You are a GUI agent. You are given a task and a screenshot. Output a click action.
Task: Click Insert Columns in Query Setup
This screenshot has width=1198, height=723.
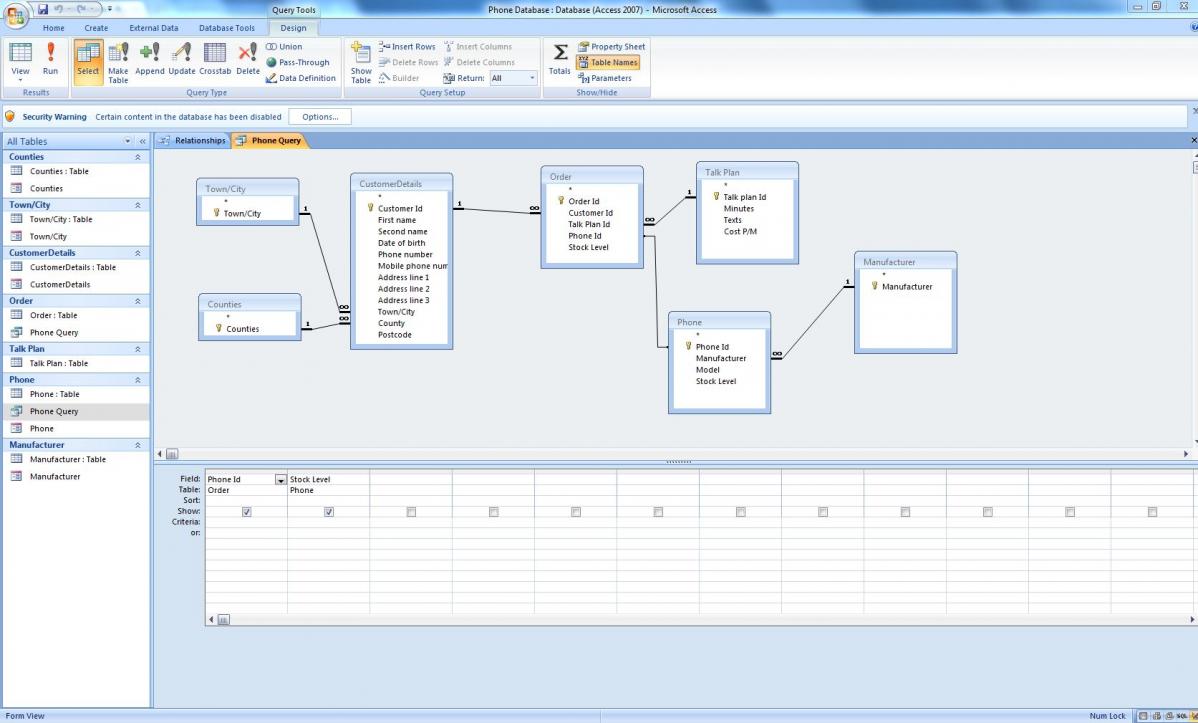(x=478, y=47)
